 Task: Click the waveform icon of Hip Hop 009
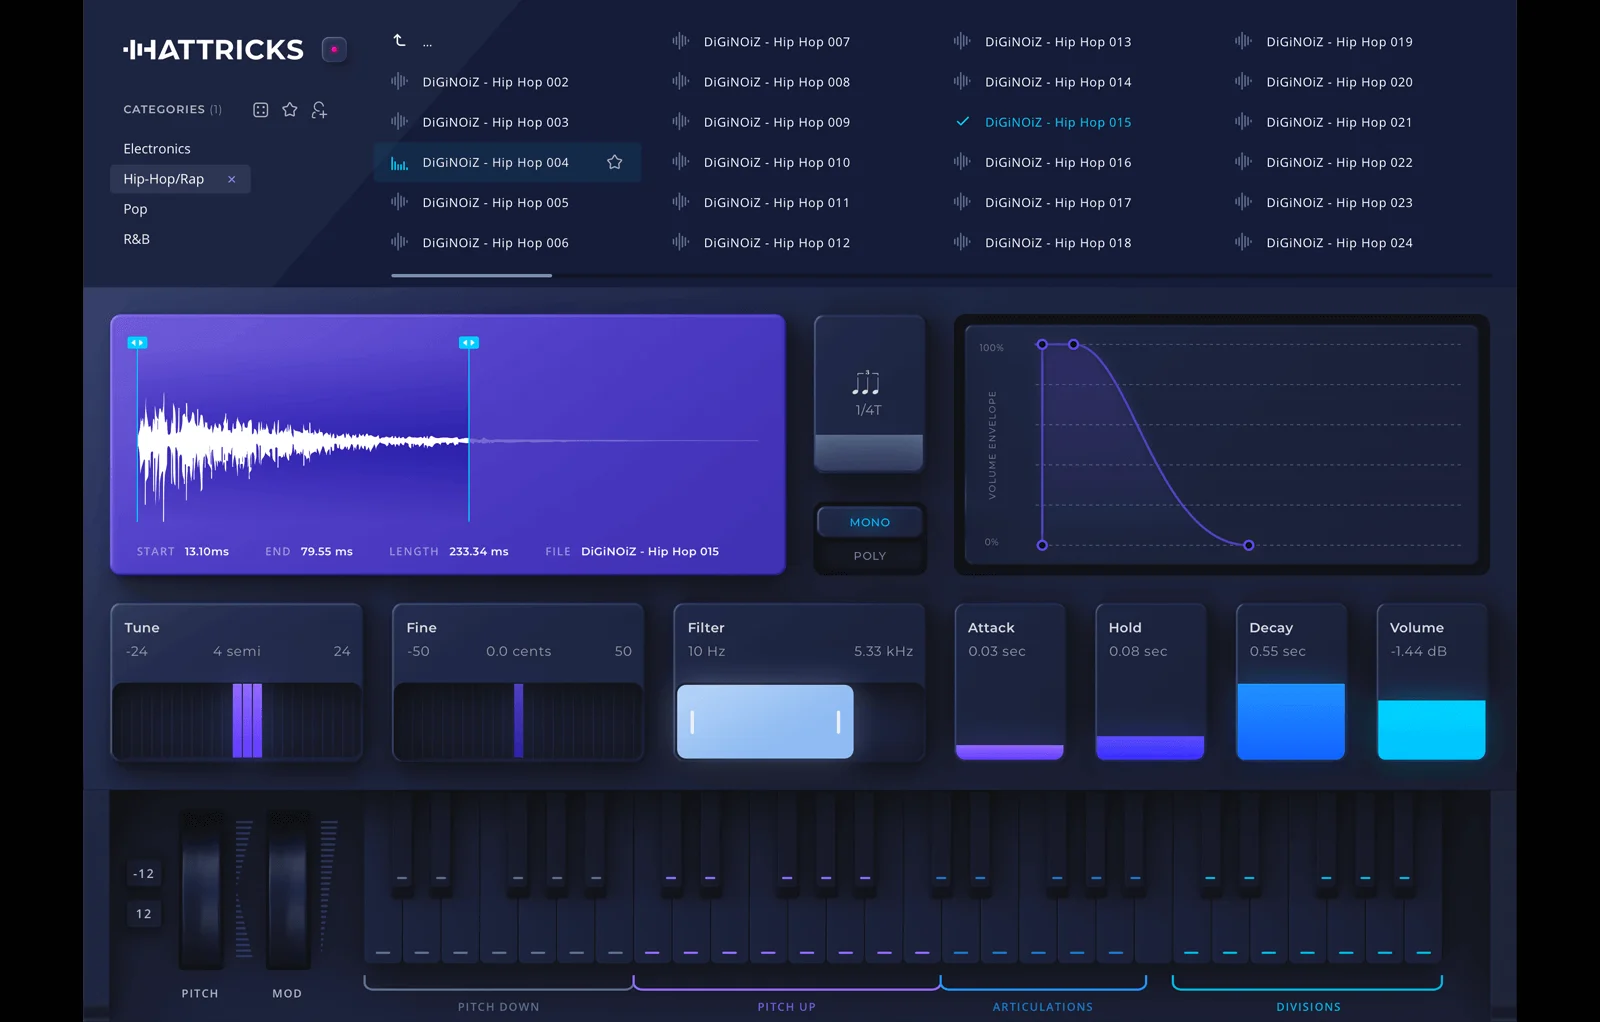681,122
